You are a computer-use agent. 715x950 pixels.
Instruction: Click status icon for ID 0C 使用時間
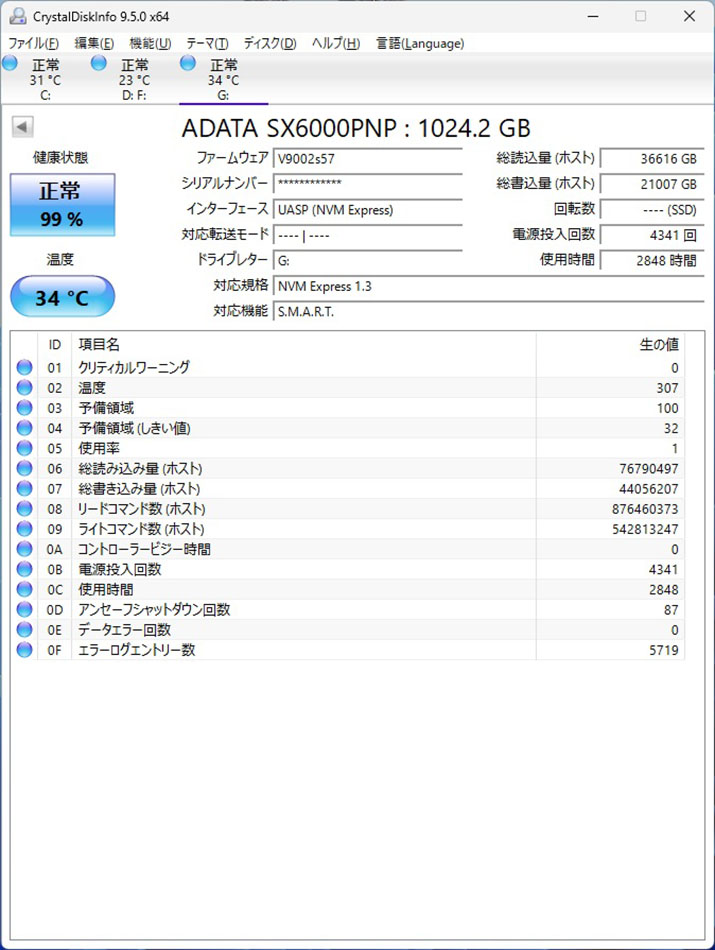[x=24, y=589]
